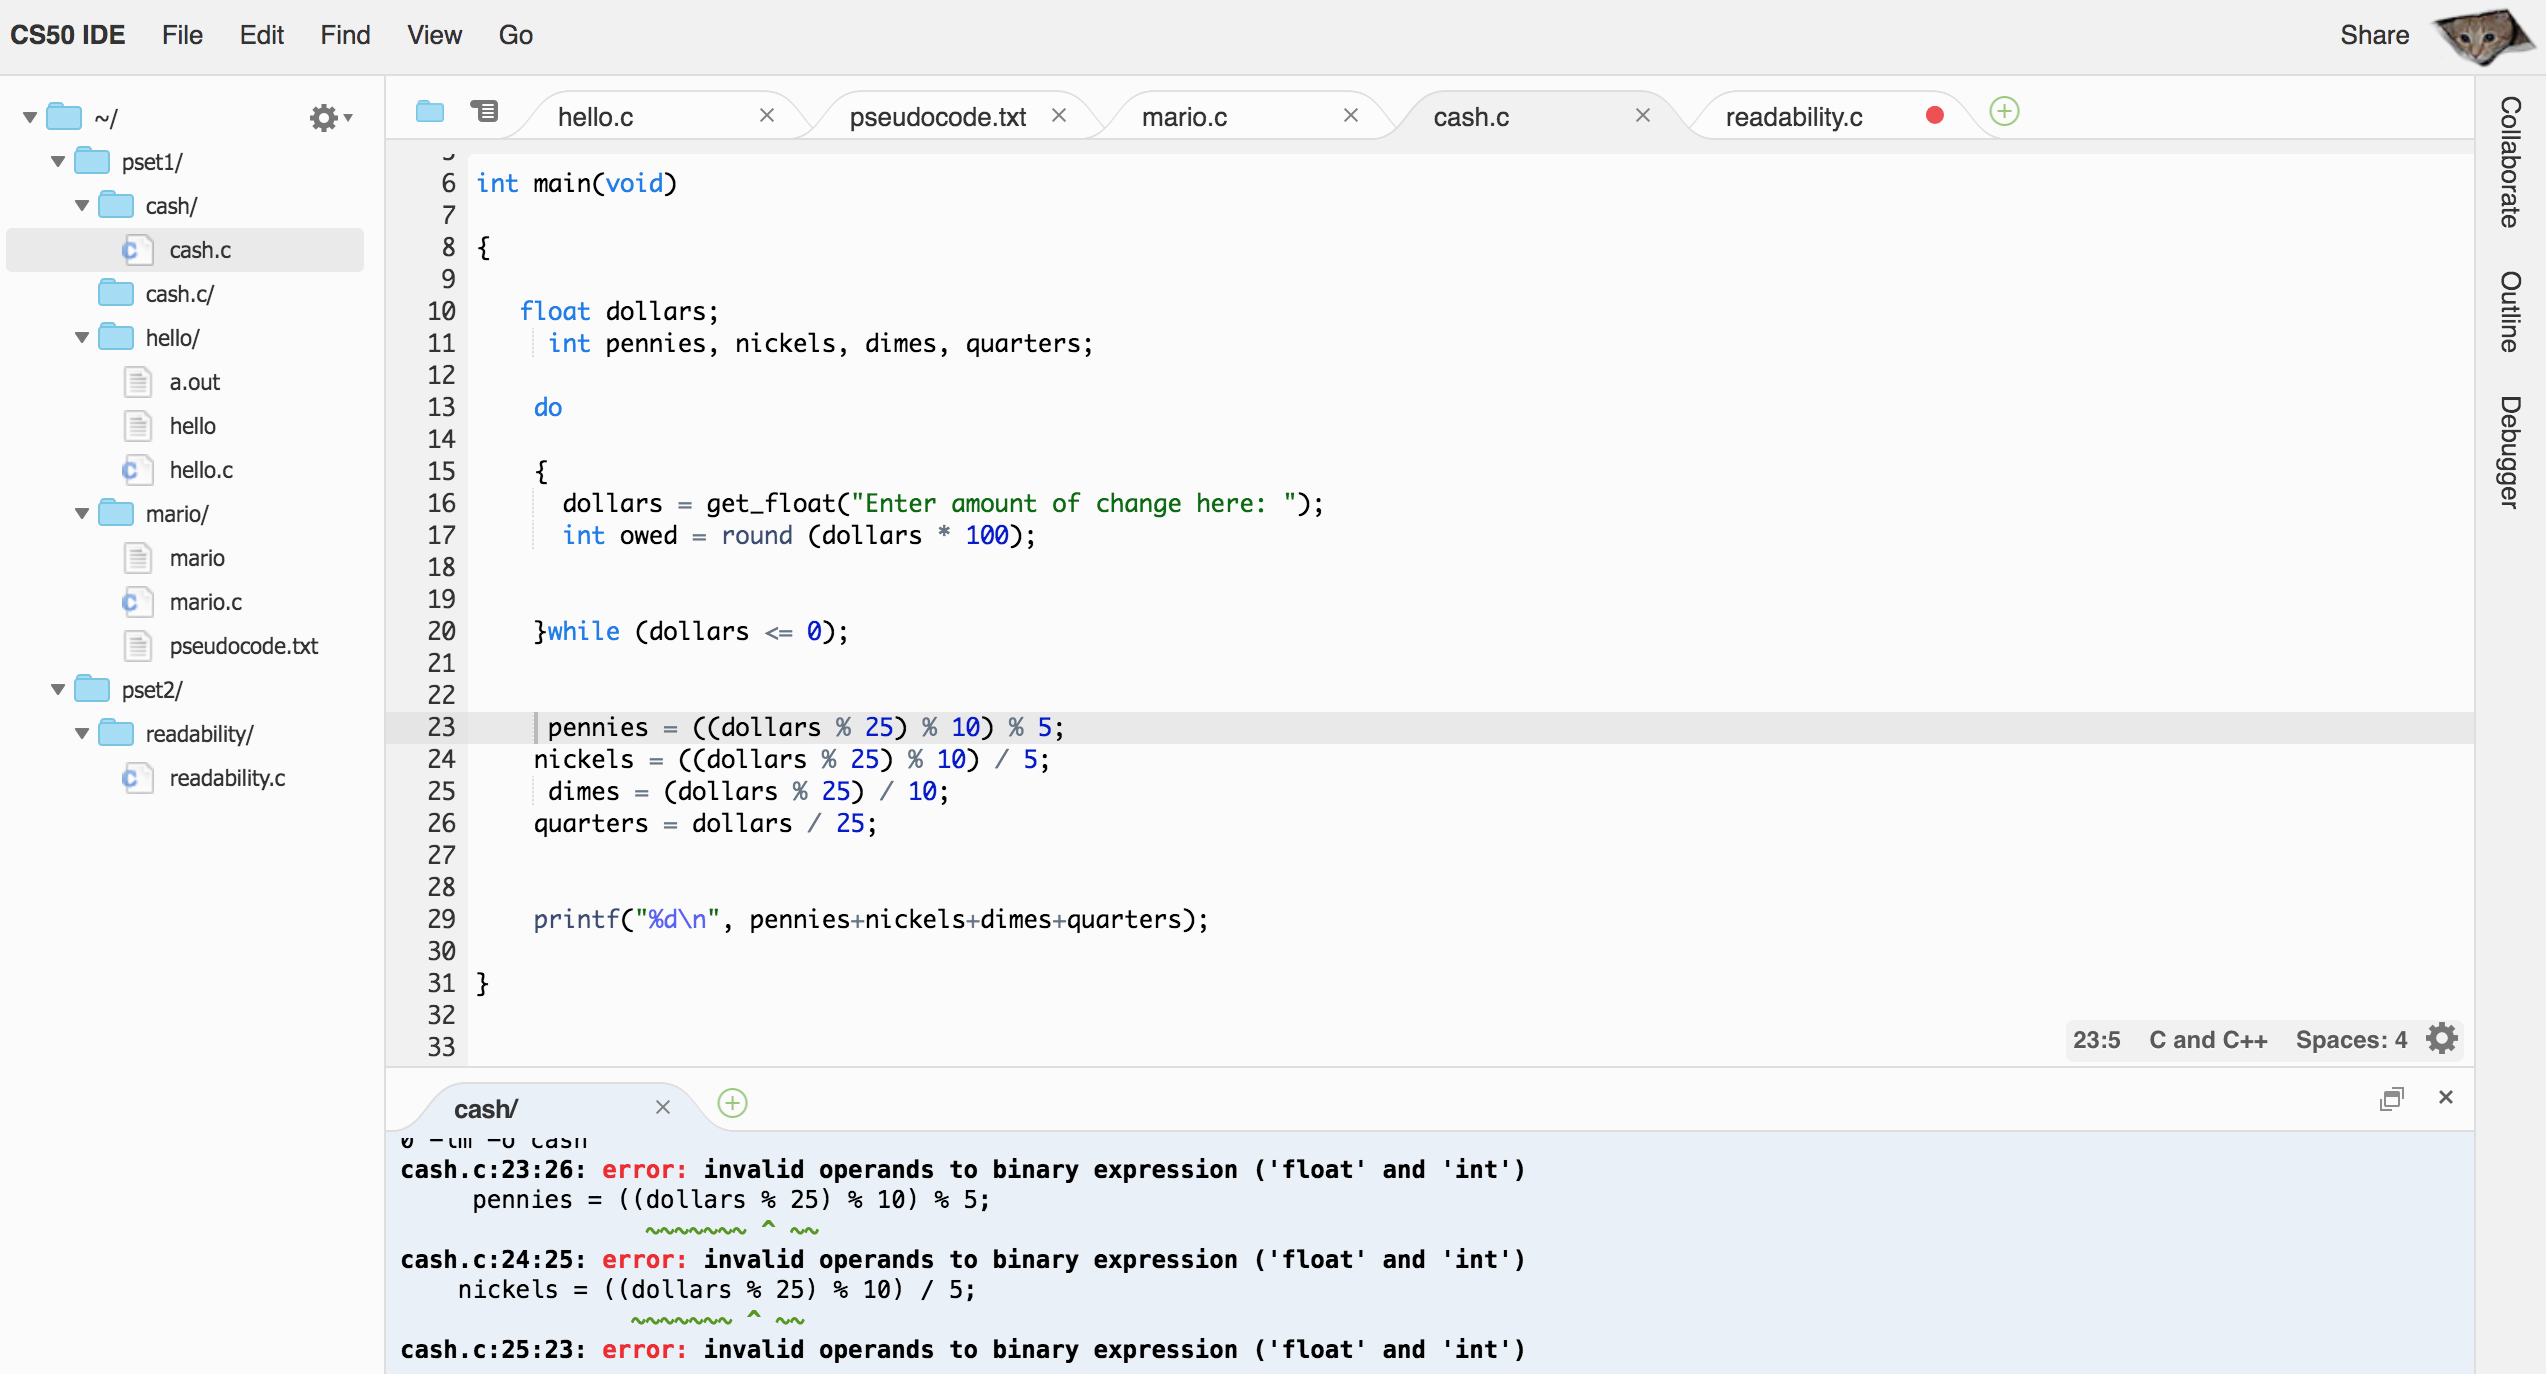Close the cash/ terminal tab

click(663, 1107)
